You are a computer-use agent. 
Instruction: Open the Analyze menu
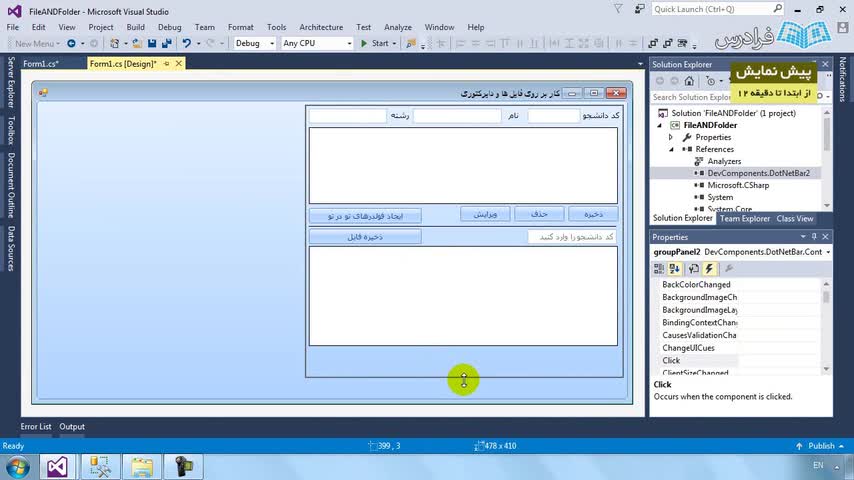pyautogui.click(x=398, y=27)
